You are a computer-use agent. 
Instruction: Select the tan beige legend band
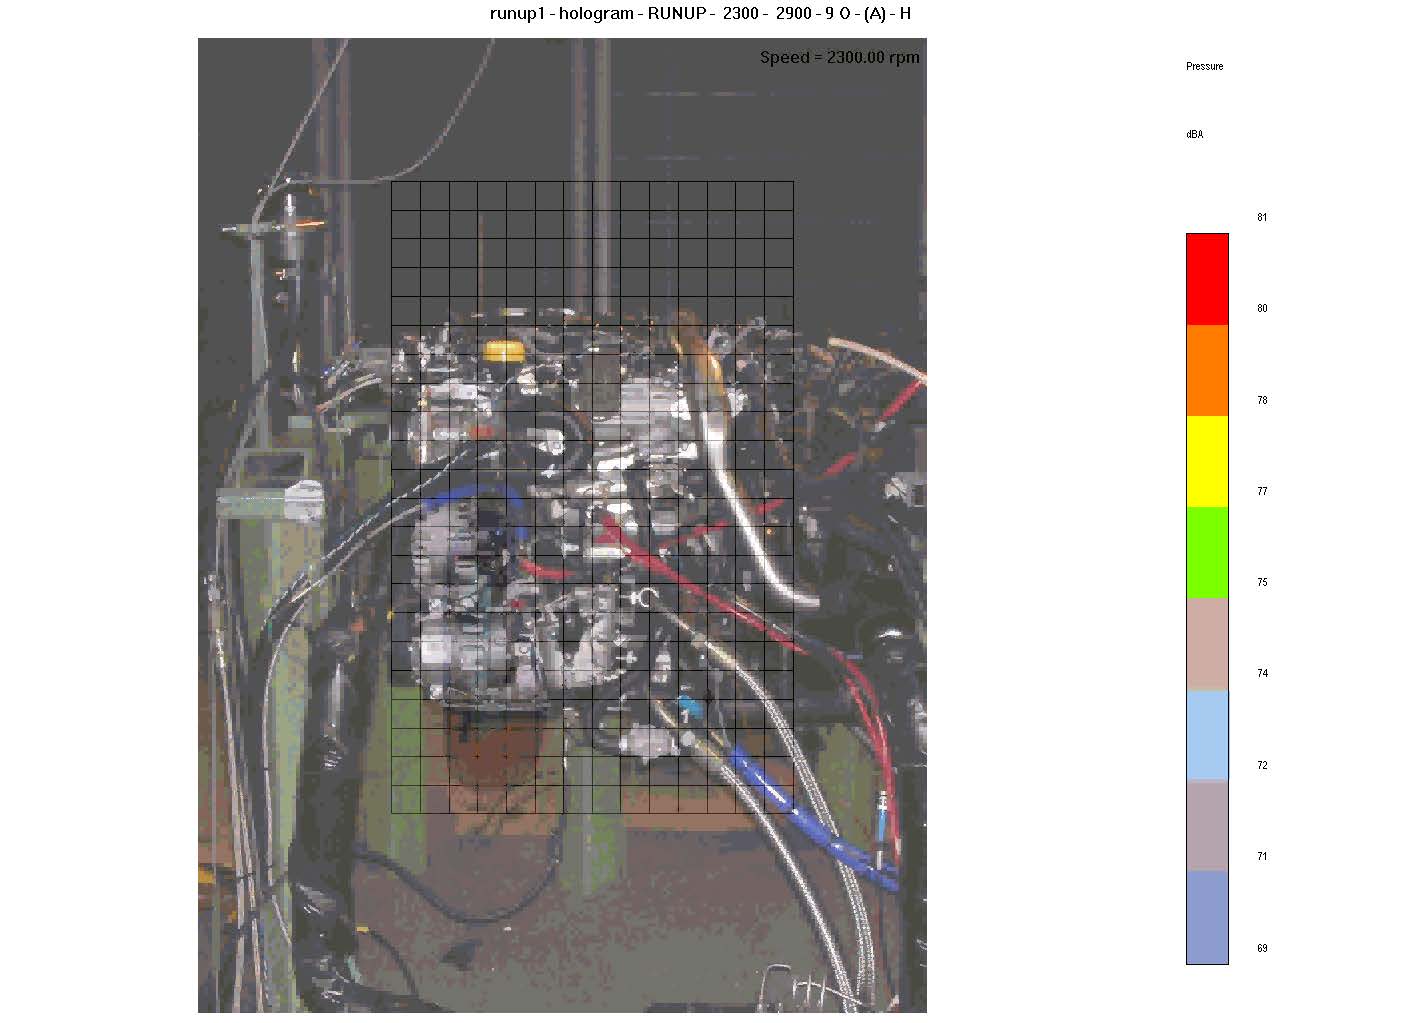(1206, 644)
